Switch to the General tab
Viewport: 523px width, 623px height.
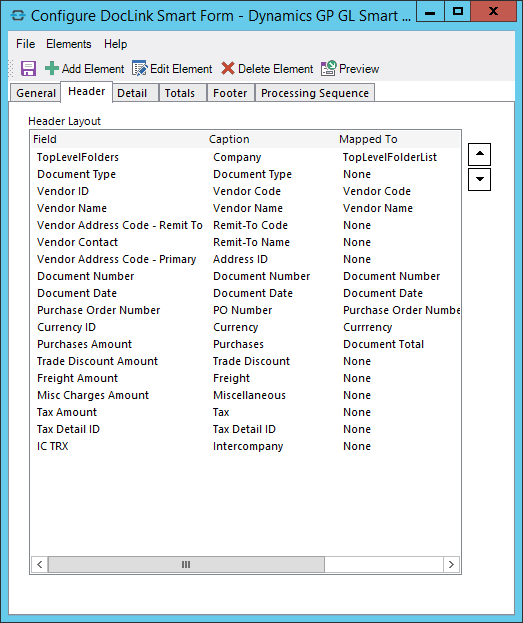(x=36, y=93)
